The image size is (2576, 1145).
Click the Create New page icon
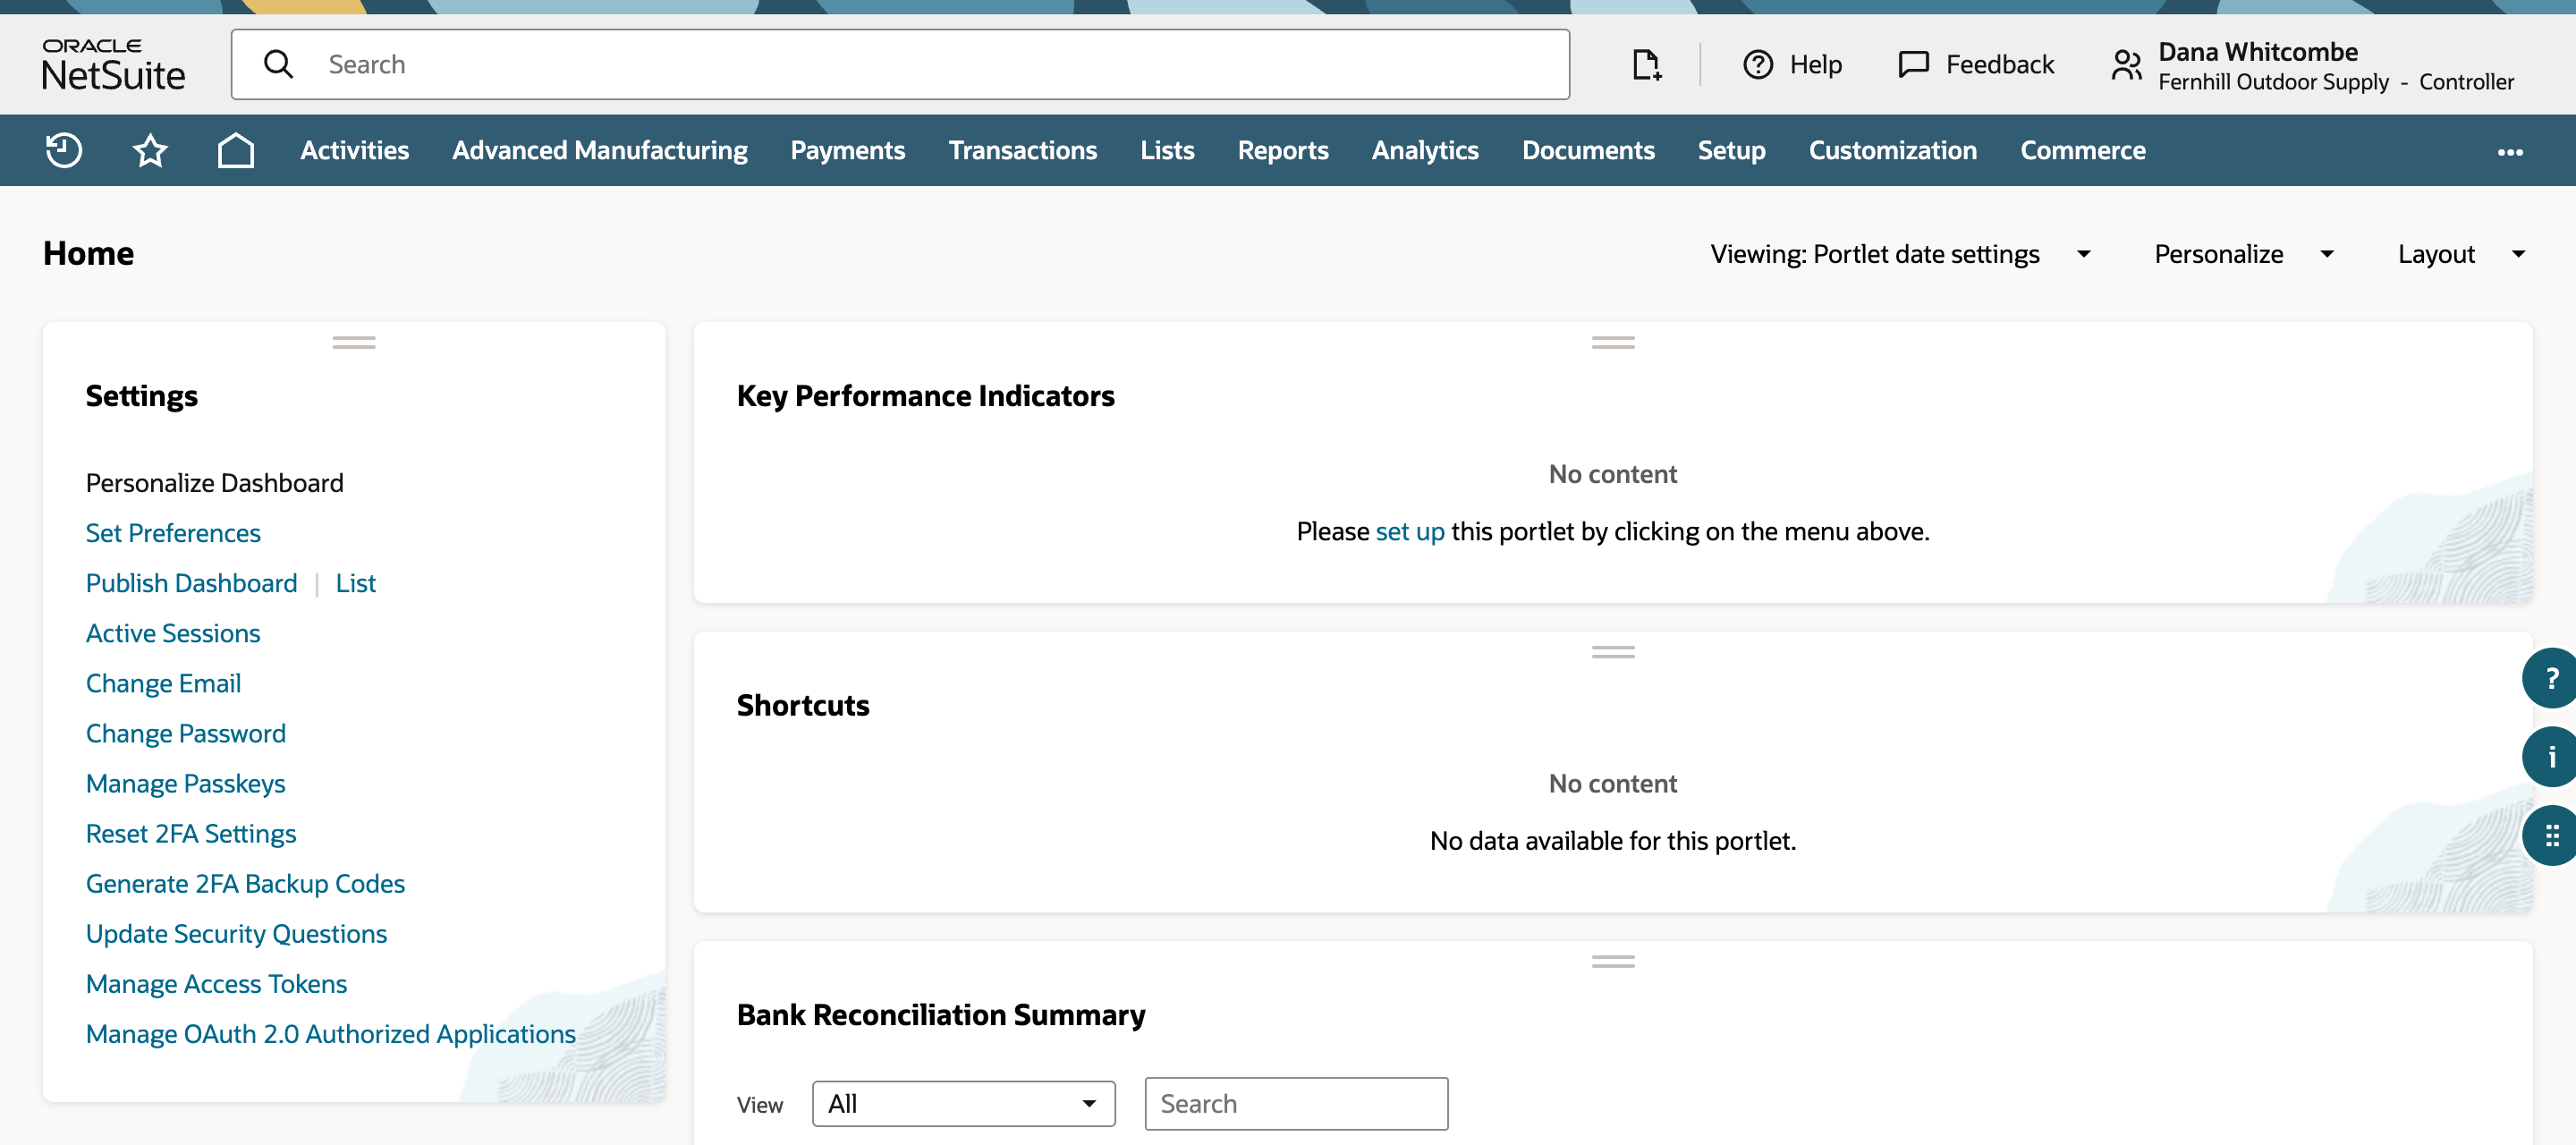(1646, 65)
